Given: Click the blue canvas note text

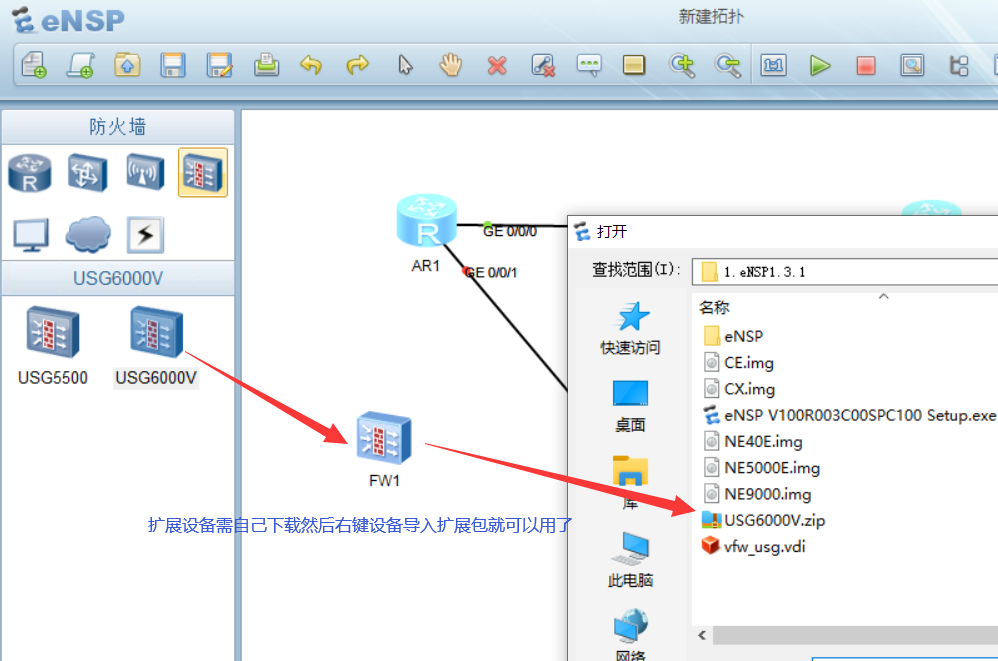Looking at the screenshot, I should coord(360,525).
